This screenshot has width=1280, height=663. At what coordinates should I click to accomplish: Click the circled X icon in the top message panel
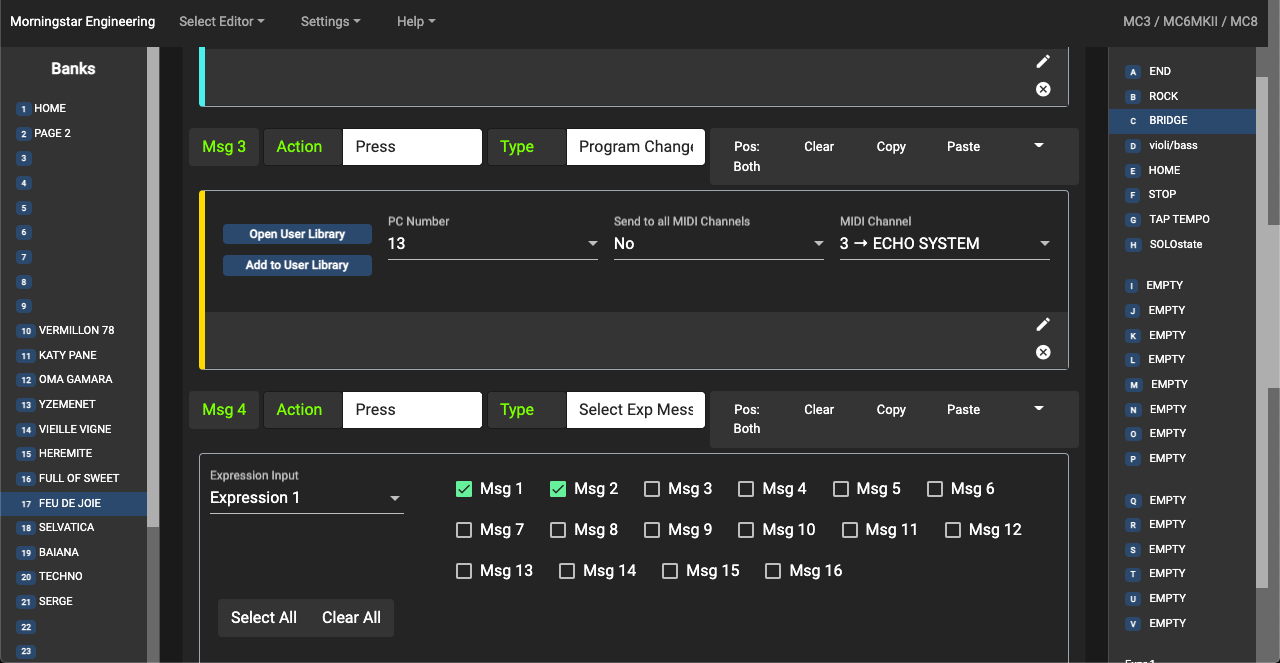[x=1043, y=89]
